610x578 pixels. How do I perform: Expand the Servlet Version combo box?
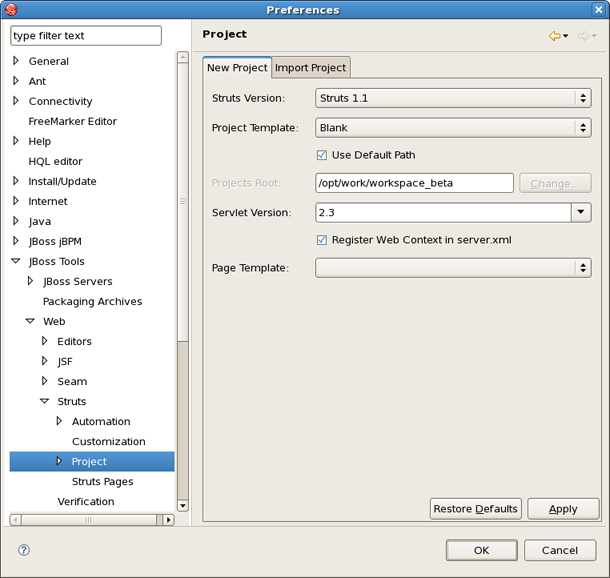point(581,212)
